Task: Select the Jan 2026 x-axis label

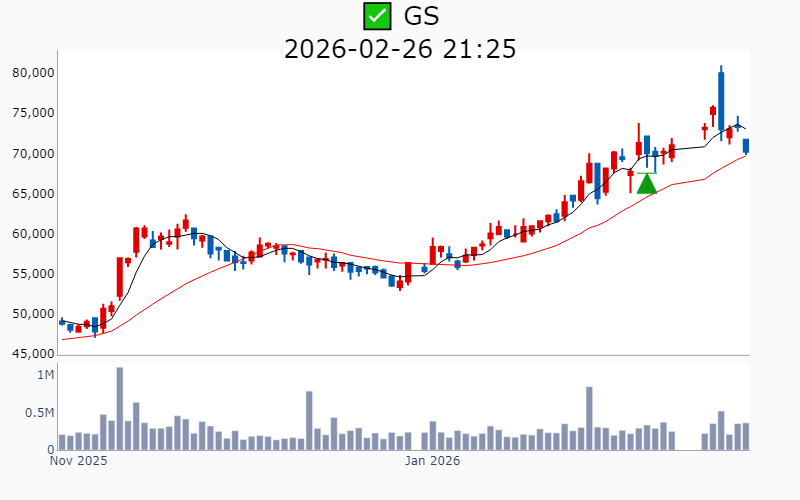Action: point(432,462)
